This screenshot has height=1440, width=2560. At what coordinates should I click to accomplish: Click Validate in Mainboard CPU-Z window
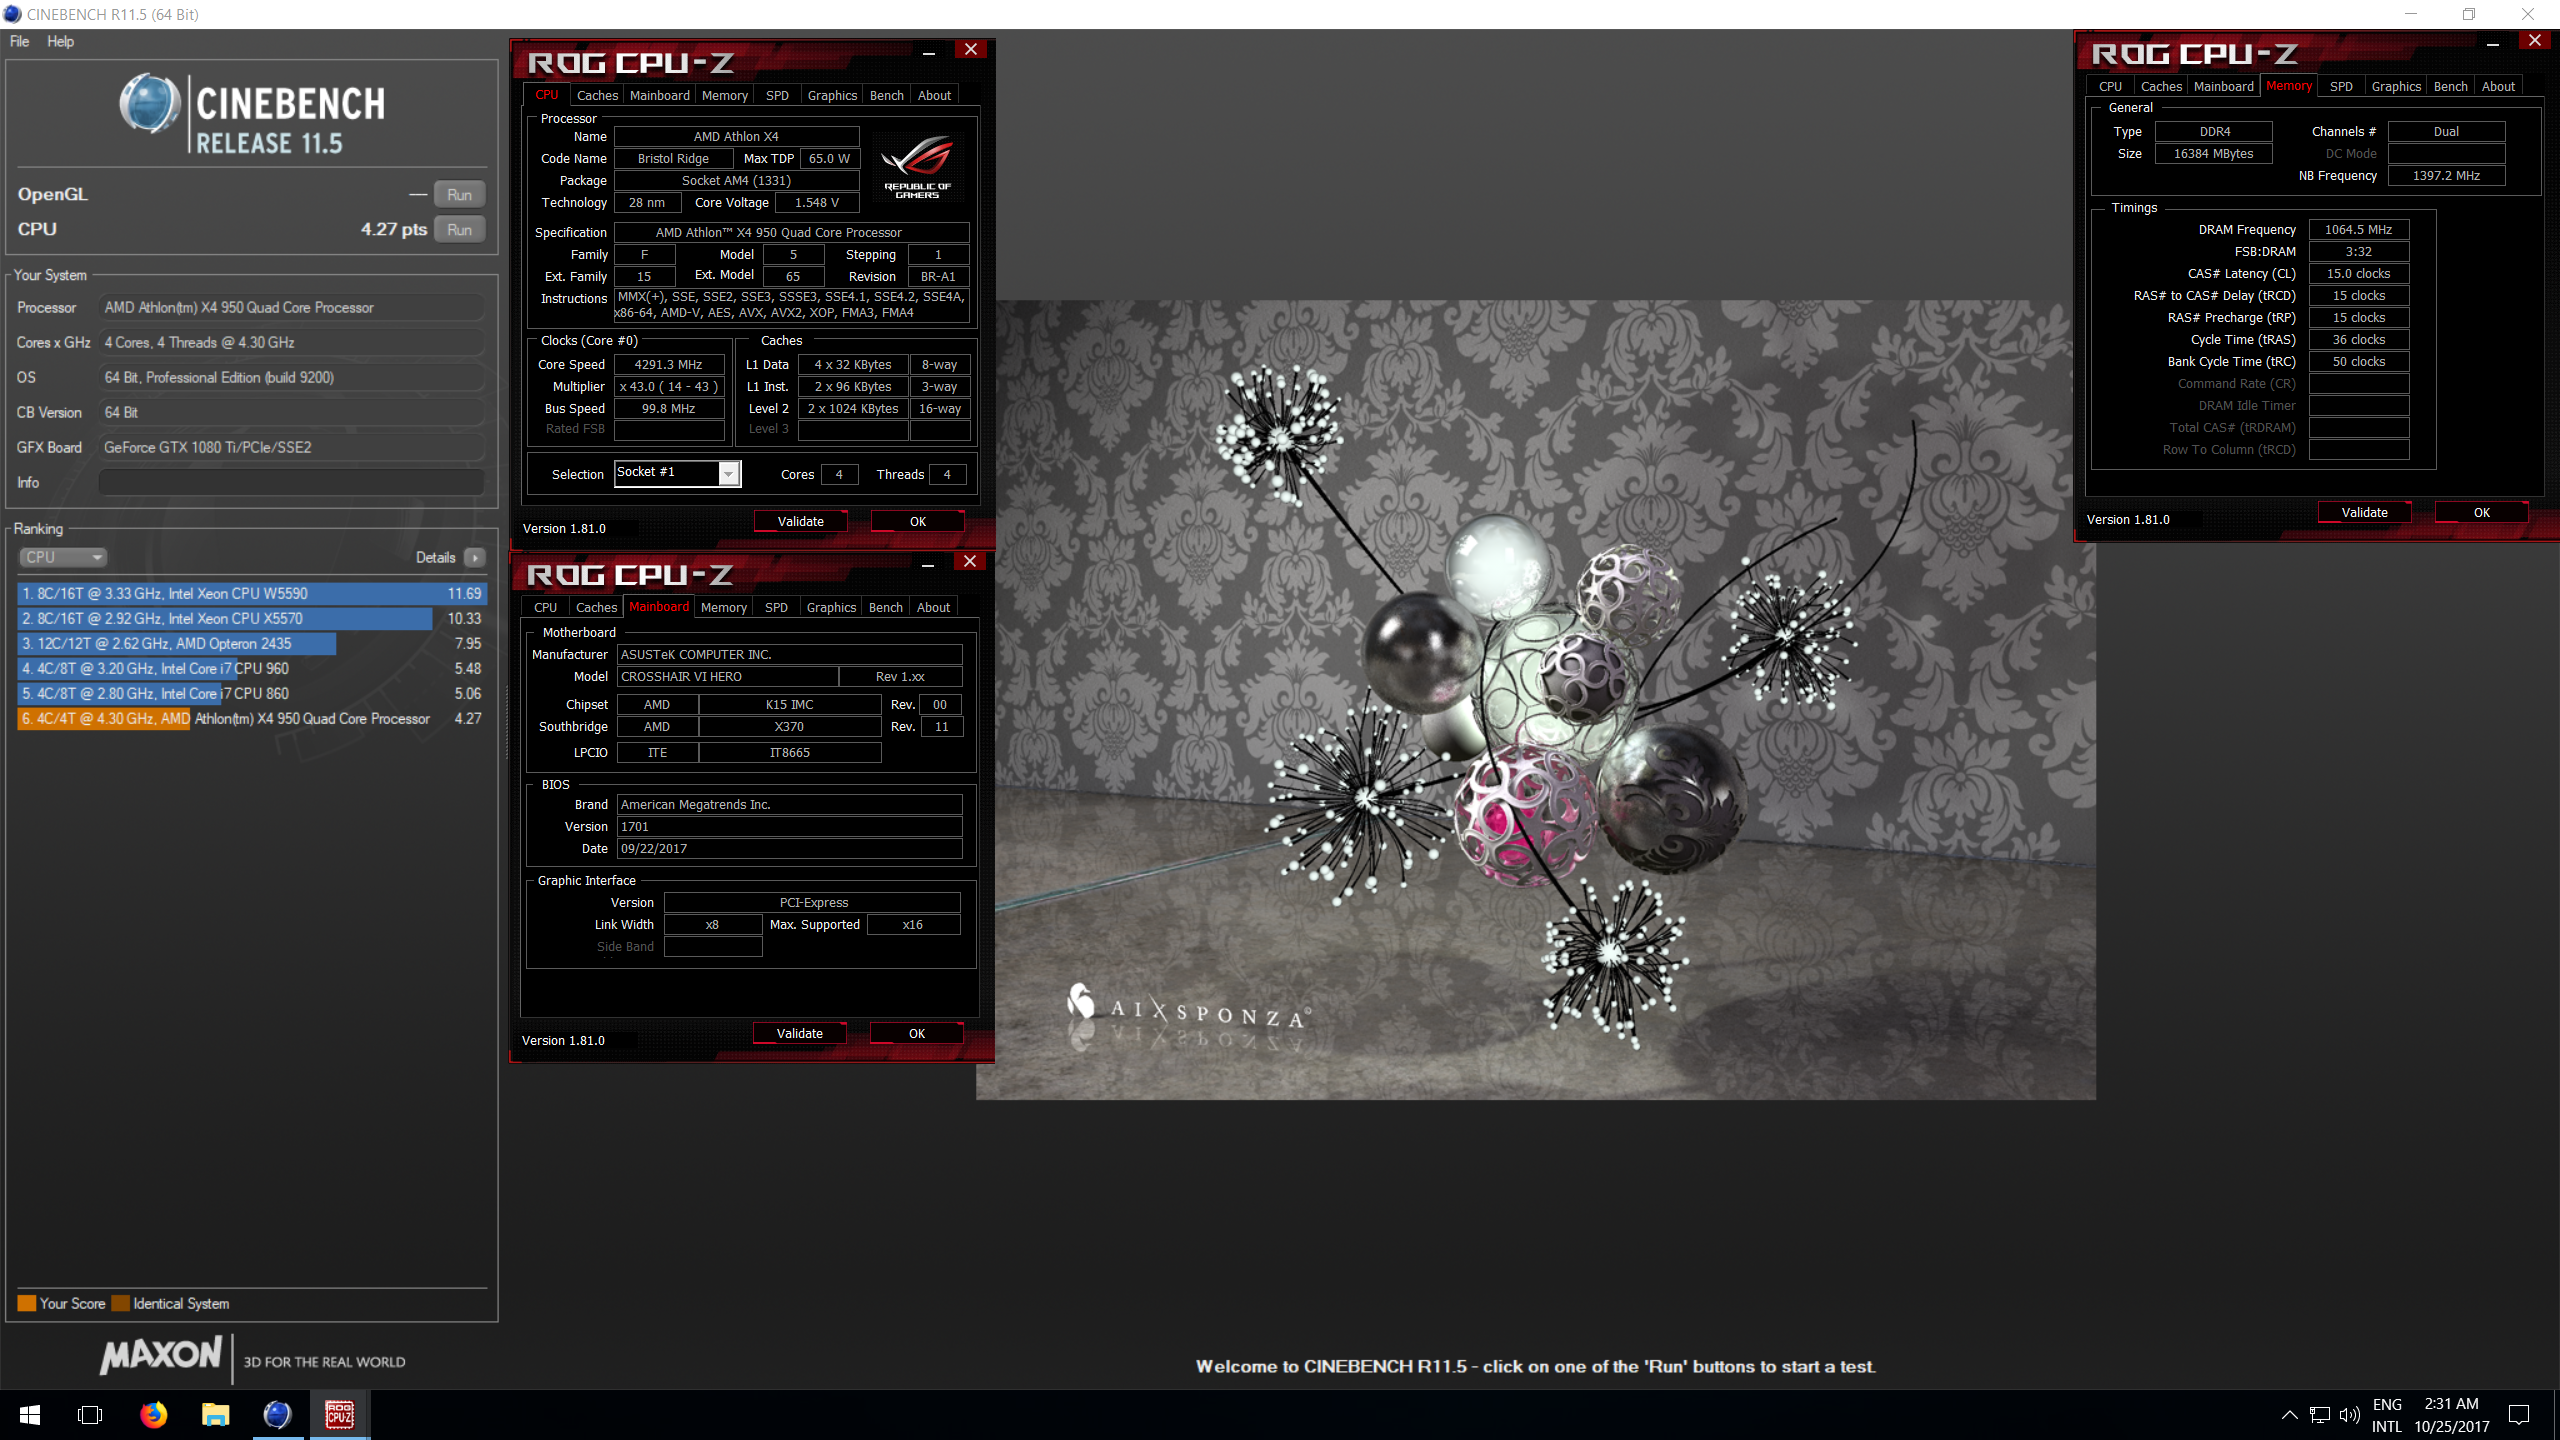800,1033
